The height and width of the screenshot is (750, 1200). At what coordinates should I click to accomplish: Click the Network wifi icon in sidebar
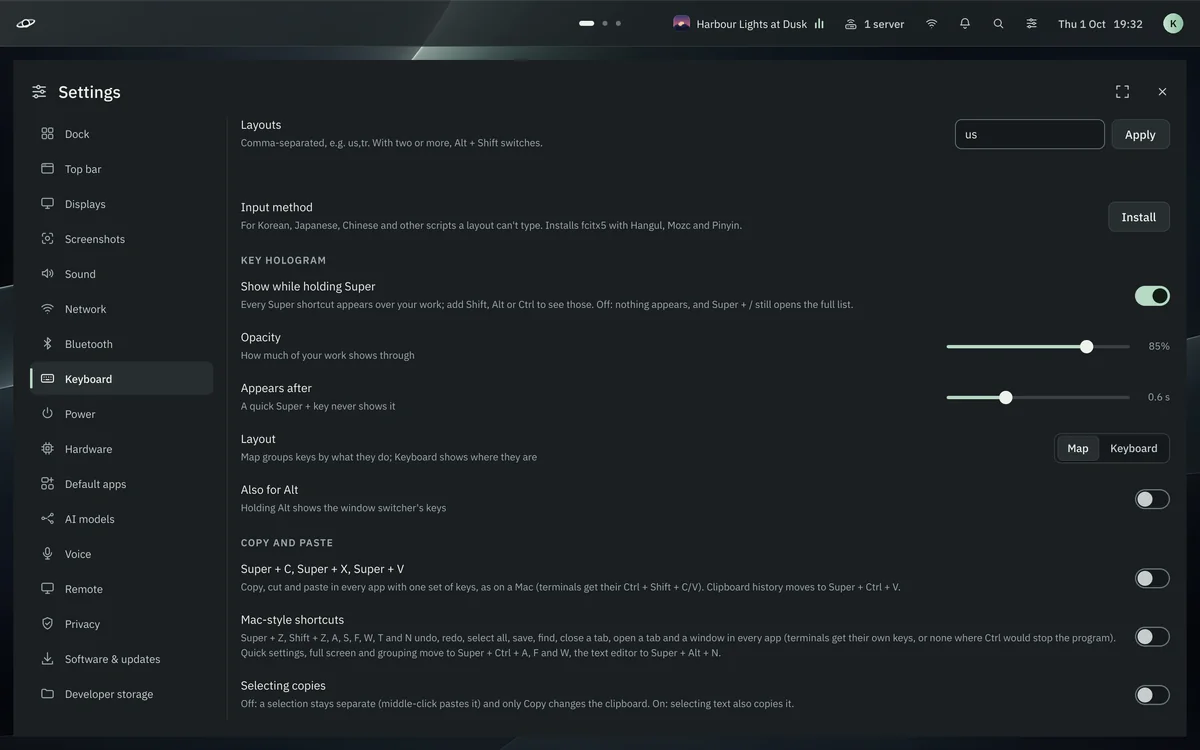(47, 309)
